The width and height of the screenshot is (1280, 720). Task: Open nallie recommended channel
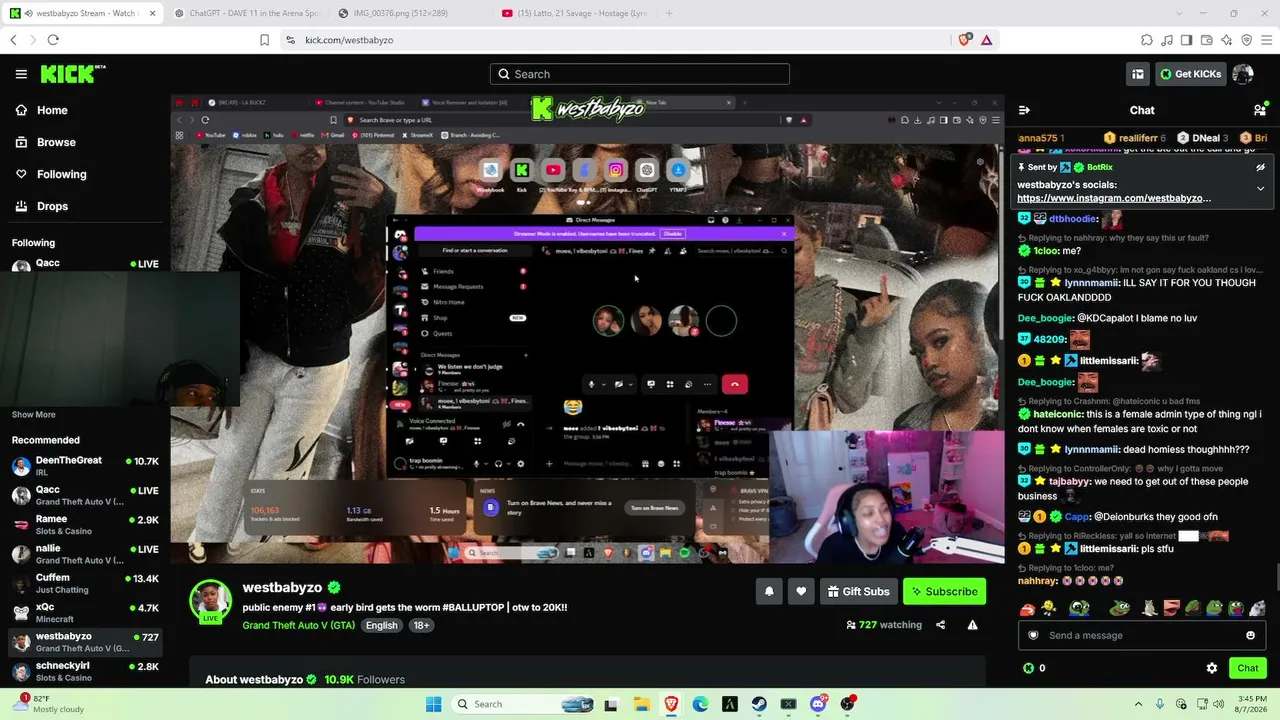click(x=85, y=554)
